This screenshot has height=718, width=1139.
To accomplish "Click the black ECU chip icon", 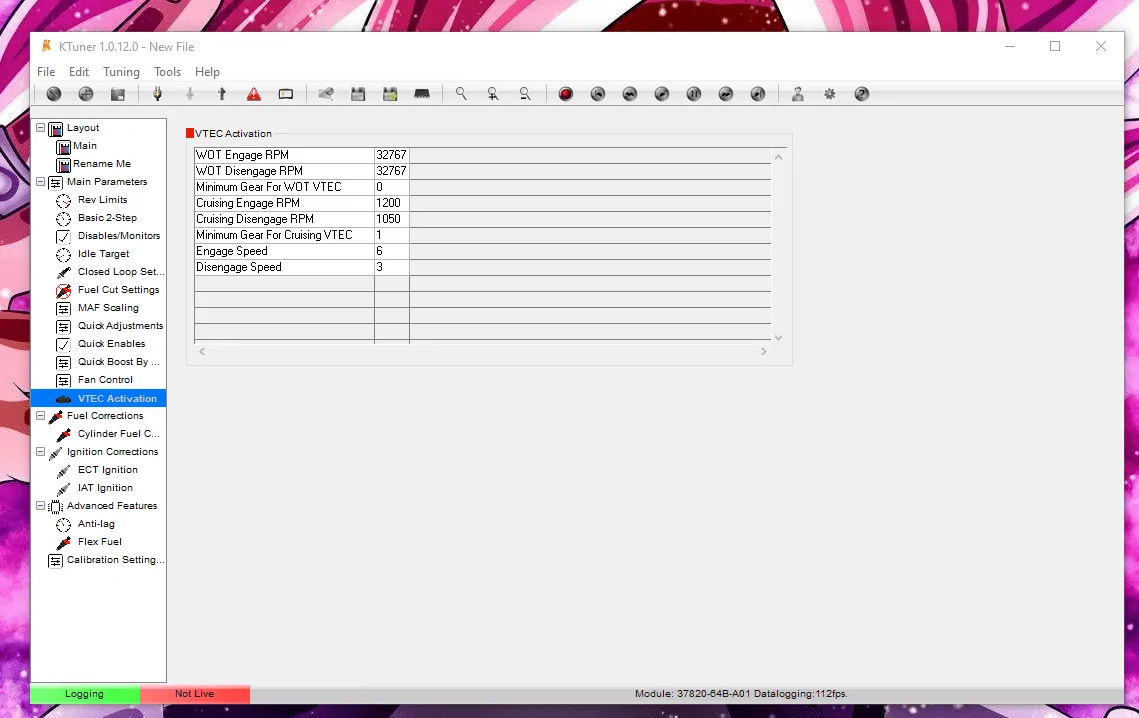I will [x=422, y=94].
